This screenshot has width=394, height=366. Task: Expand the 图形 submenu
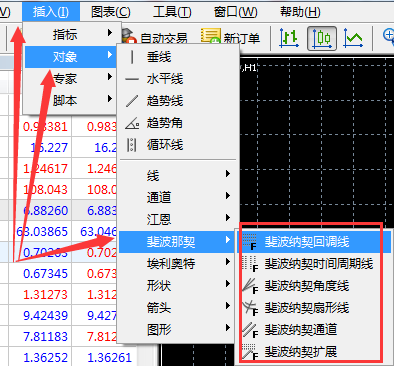[178, 329]
